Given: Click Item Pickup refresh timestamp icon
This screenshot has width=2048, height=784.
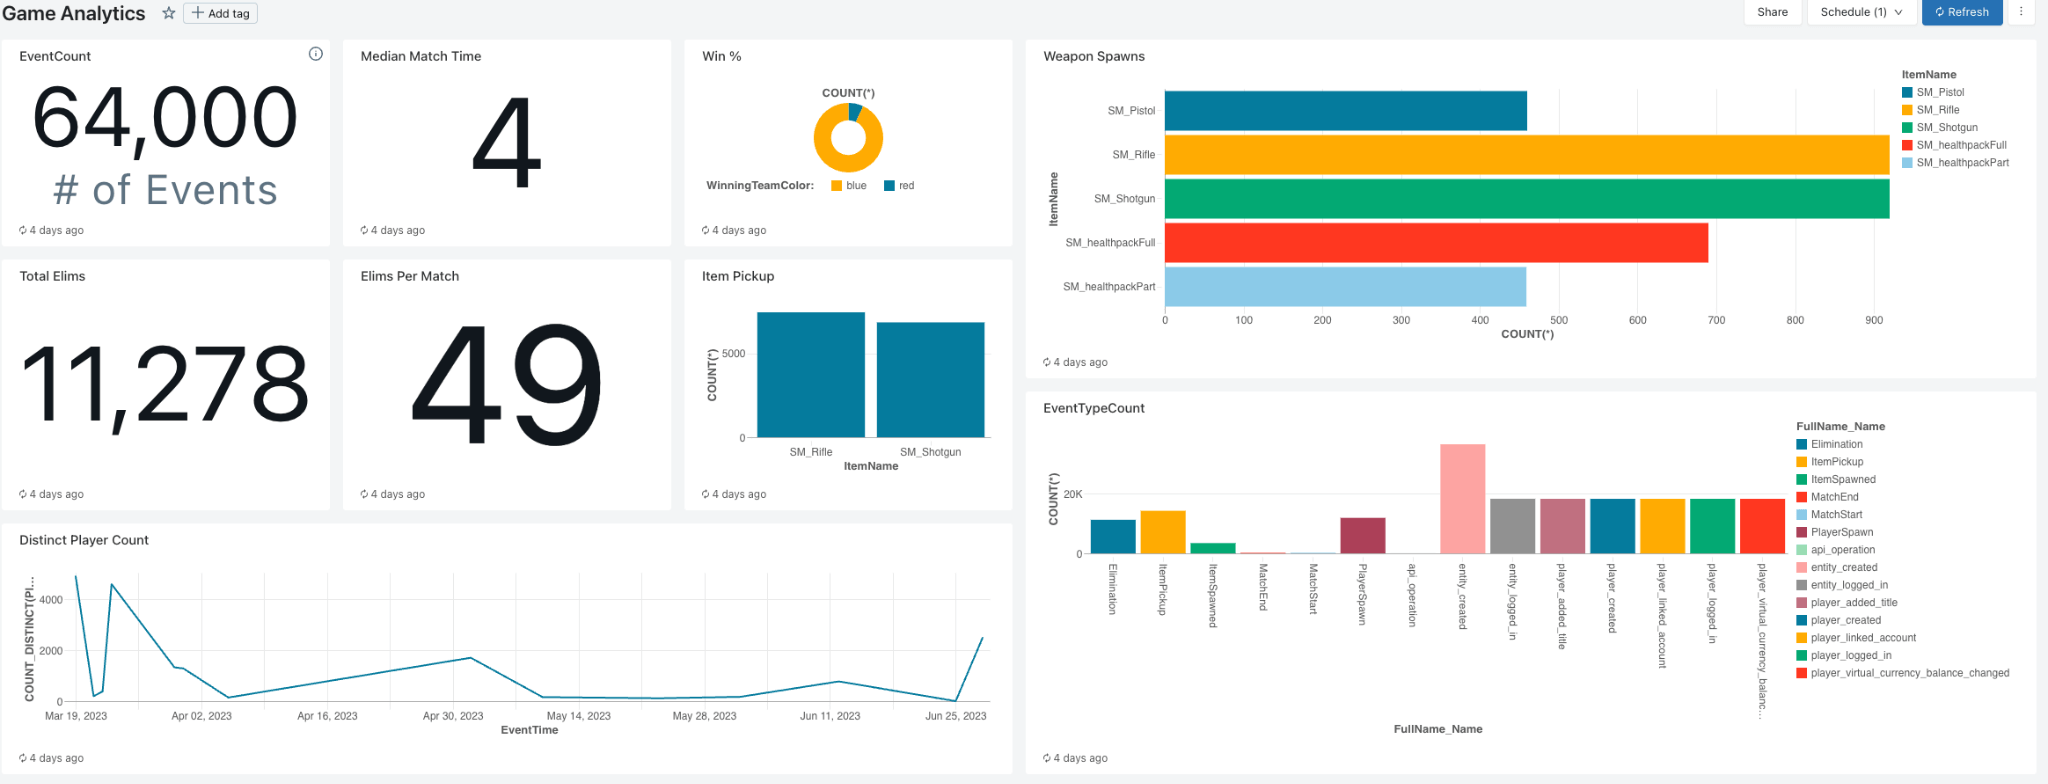Looking at the screenshot, I should 706,494.
